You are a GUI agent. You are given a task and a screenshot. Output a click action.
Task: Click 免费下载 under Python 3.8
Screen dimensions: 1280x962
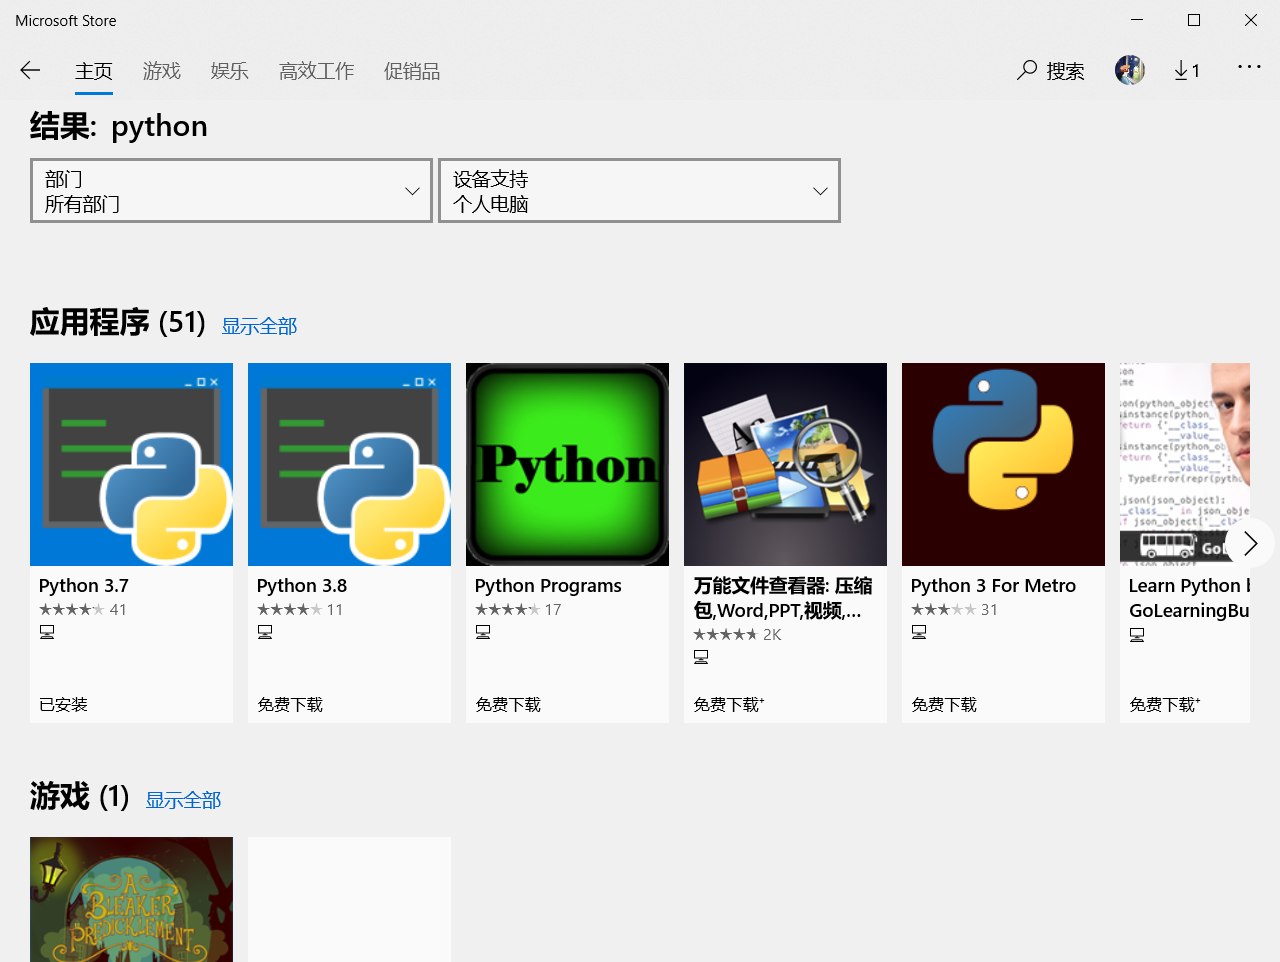click(x=290, y=705)
